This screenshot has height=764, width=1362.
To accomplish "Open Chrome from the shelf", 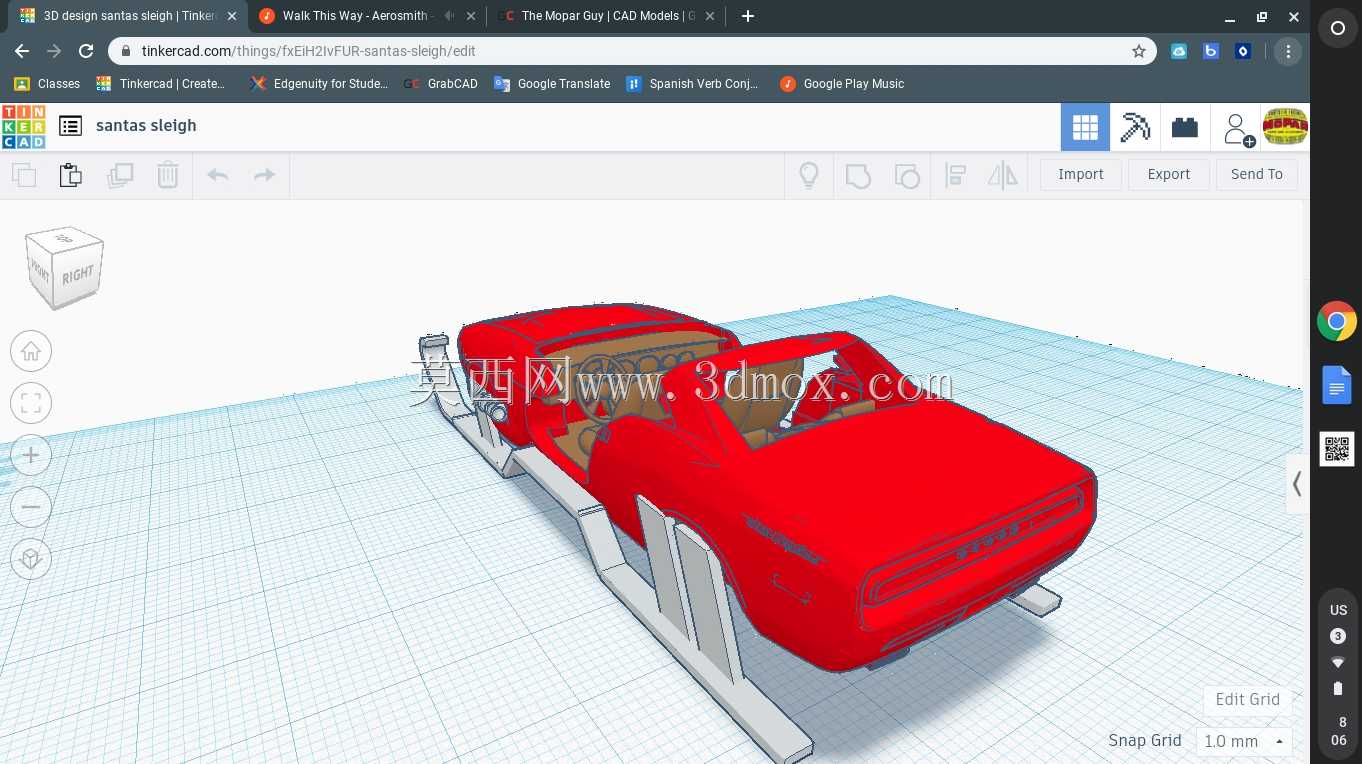I will (x=1337, y=322).
